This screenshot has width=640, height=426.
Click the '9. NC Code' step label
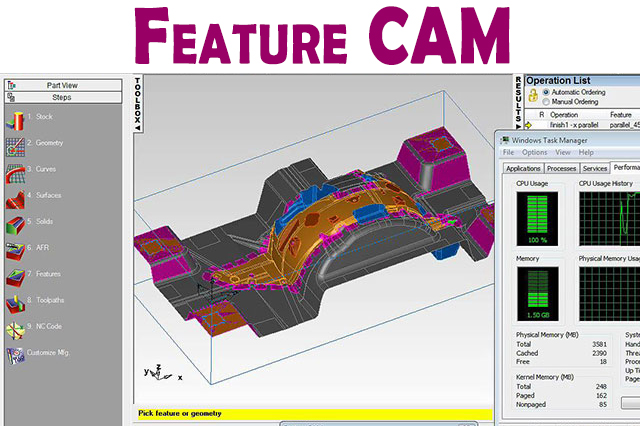click(x=44, y=326)
